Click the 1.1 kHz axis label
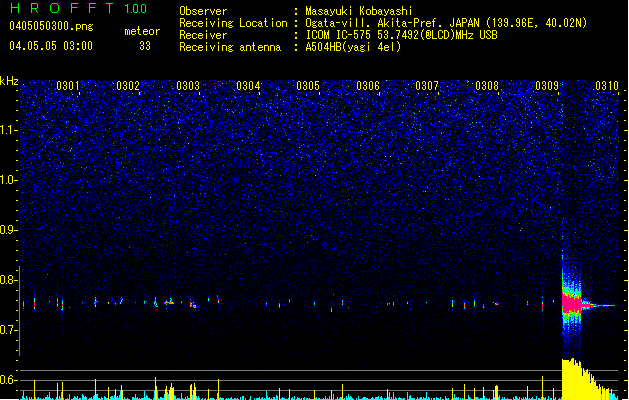Image resolution: width=629 pixels, height=400 pixels. click(x=9, y=130)
